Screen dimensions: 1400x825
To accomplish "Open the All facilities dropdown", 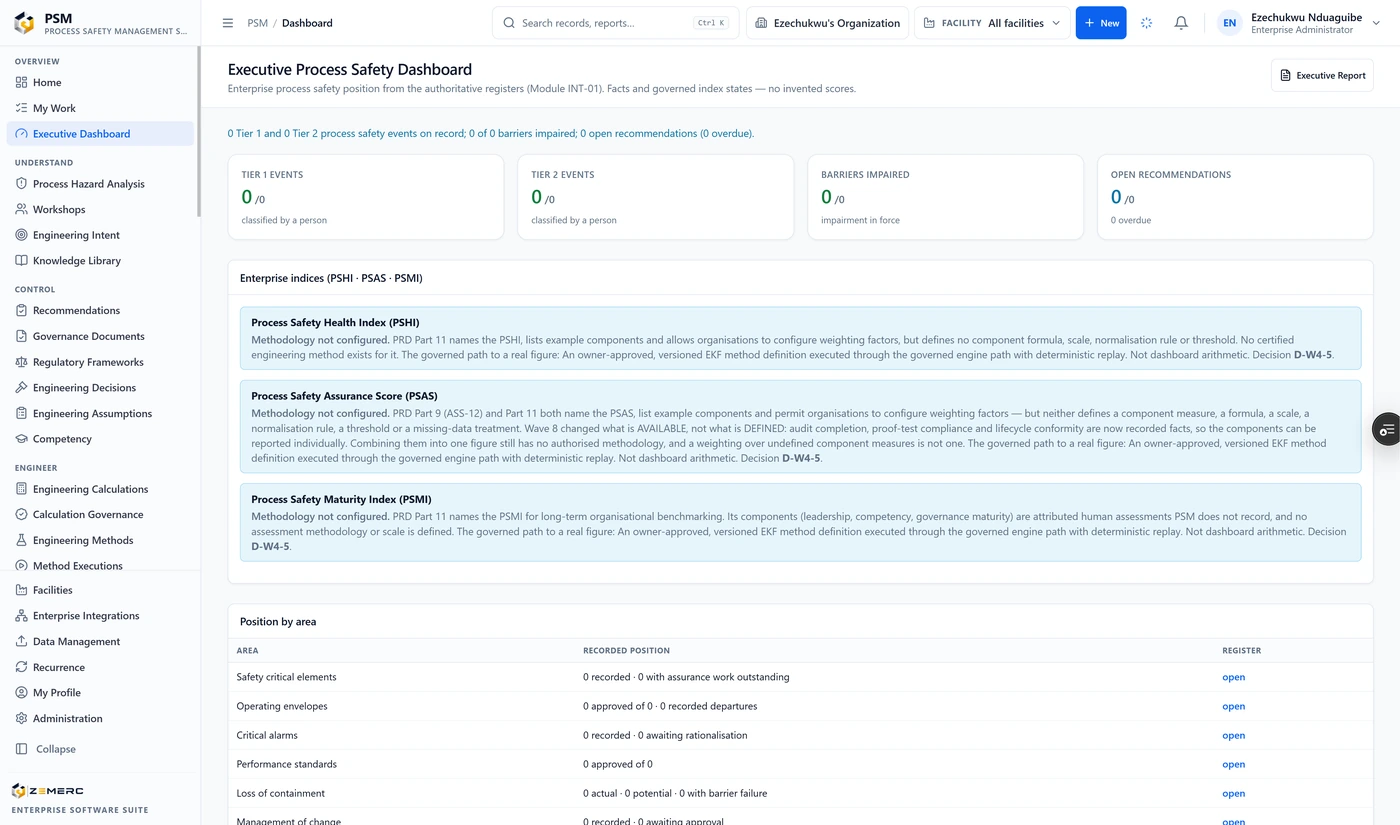I will coord(992,23).
